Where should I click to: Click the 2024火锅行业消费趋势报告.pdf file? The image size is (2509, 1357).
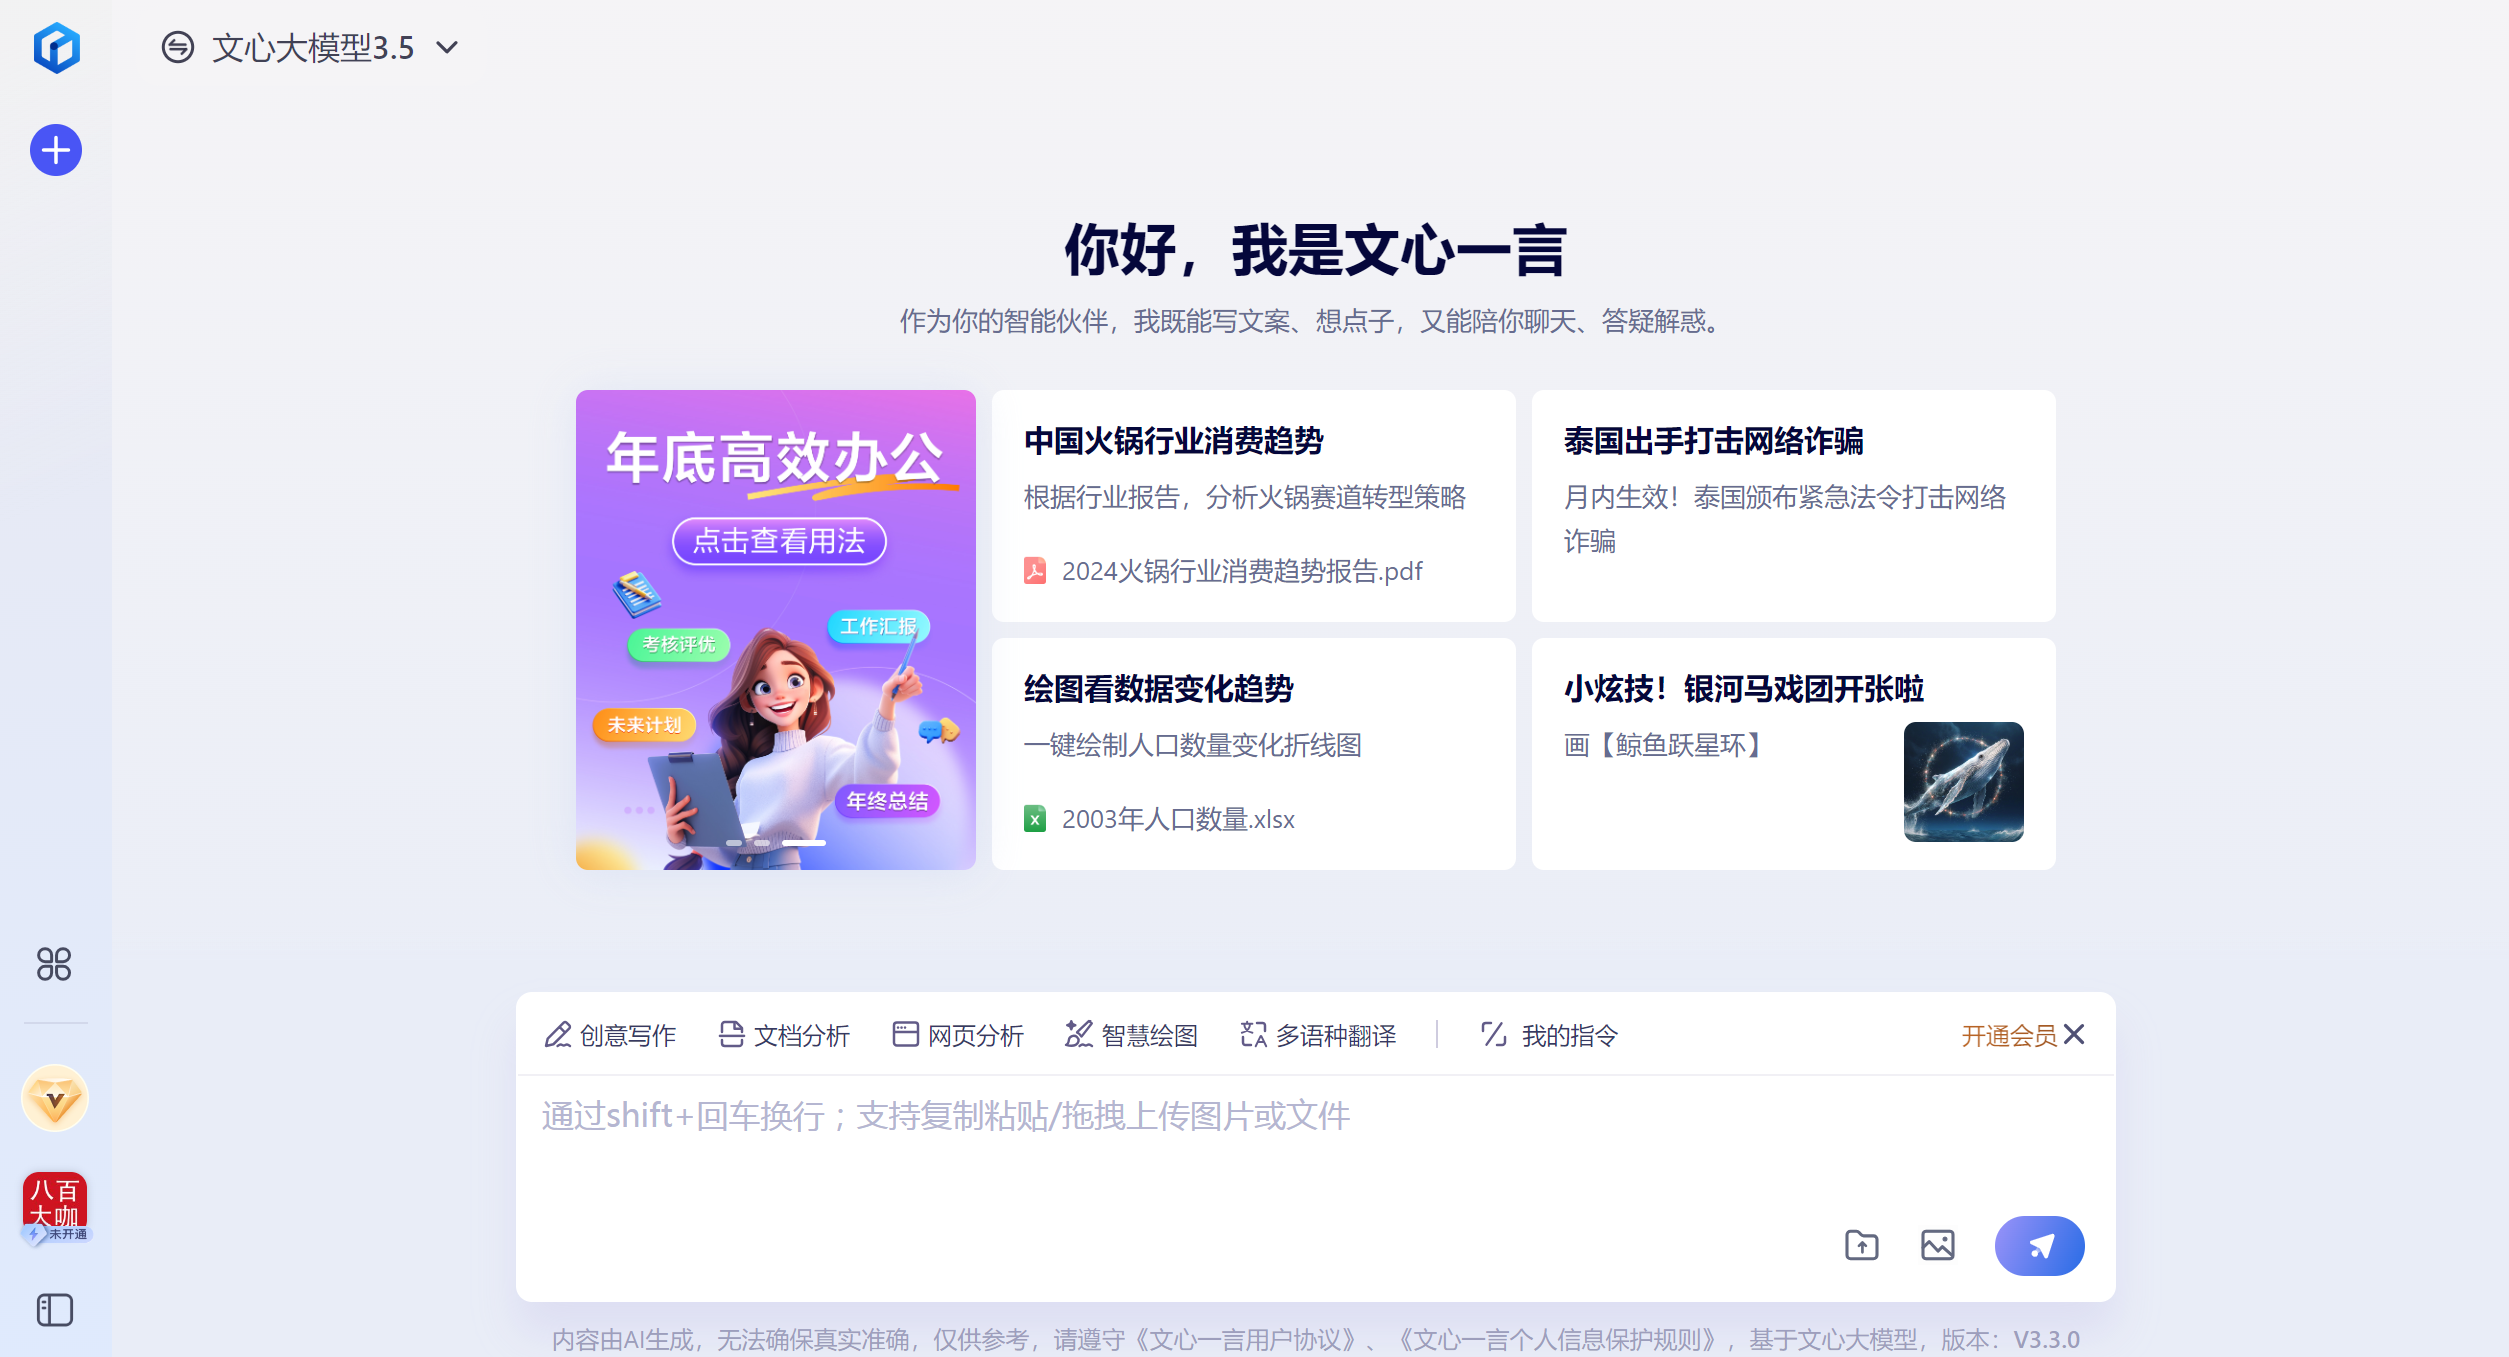coord(1241,571)
